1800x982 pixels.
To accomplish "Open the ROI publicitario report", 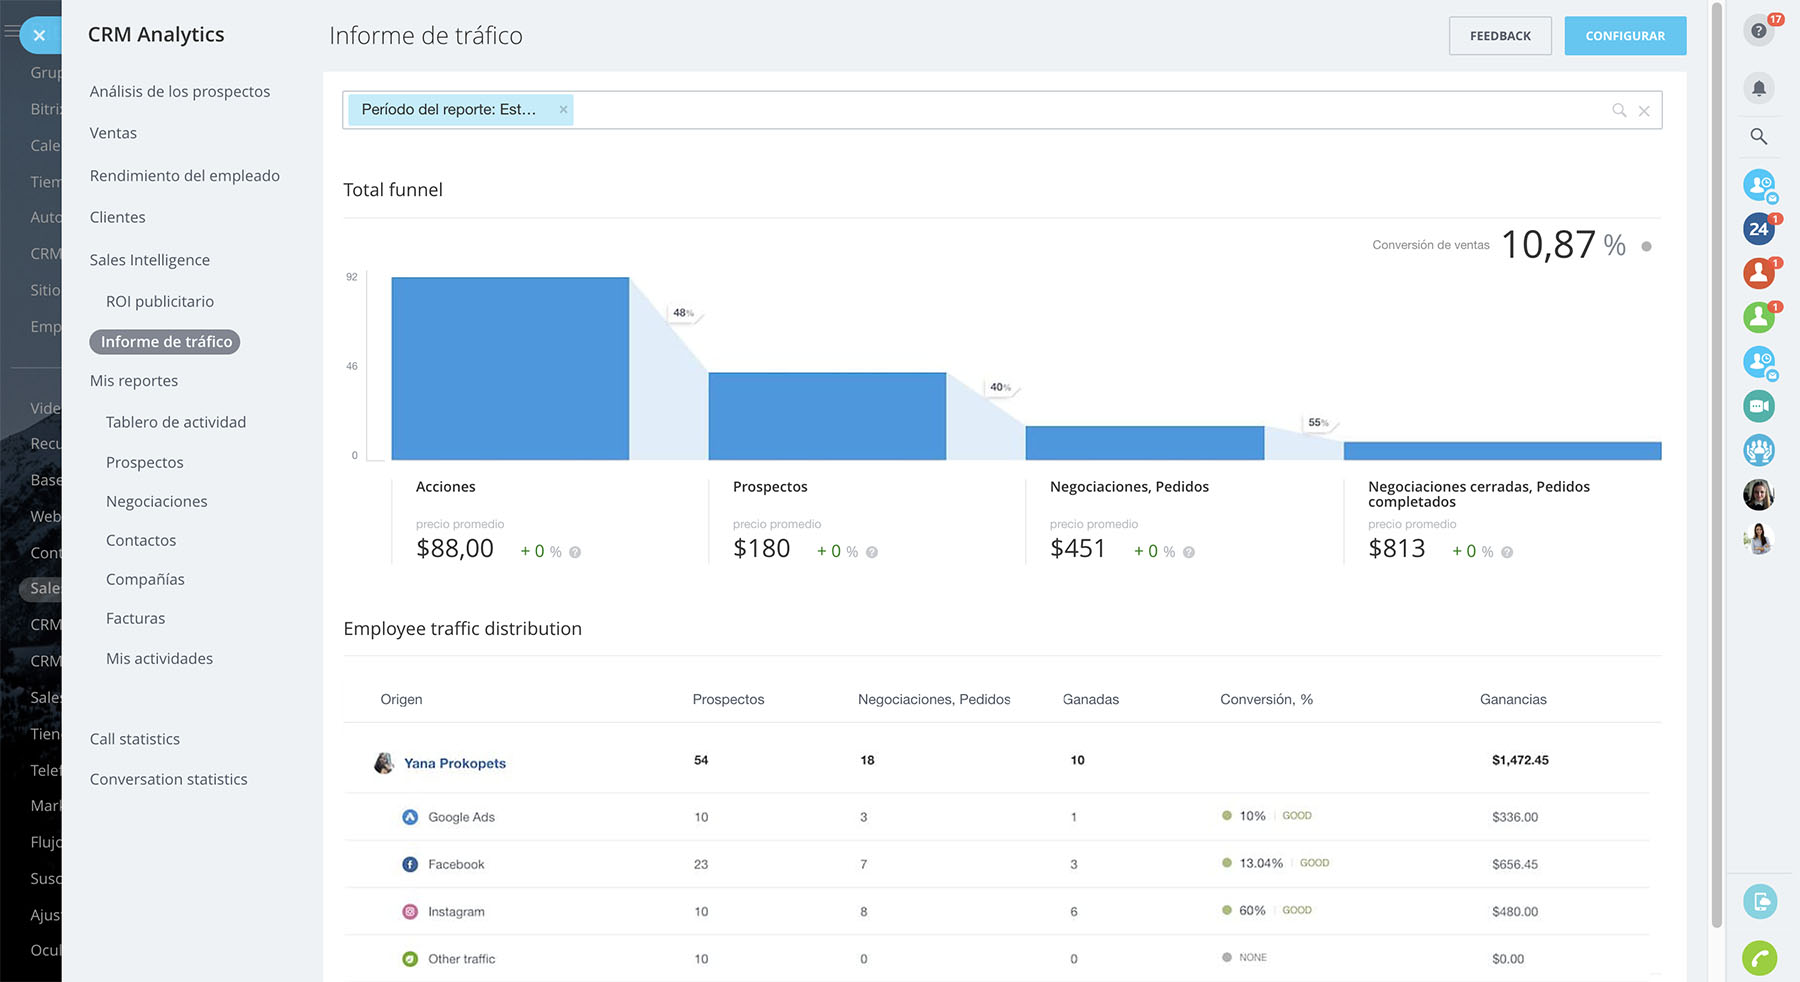I will [160, 301].
